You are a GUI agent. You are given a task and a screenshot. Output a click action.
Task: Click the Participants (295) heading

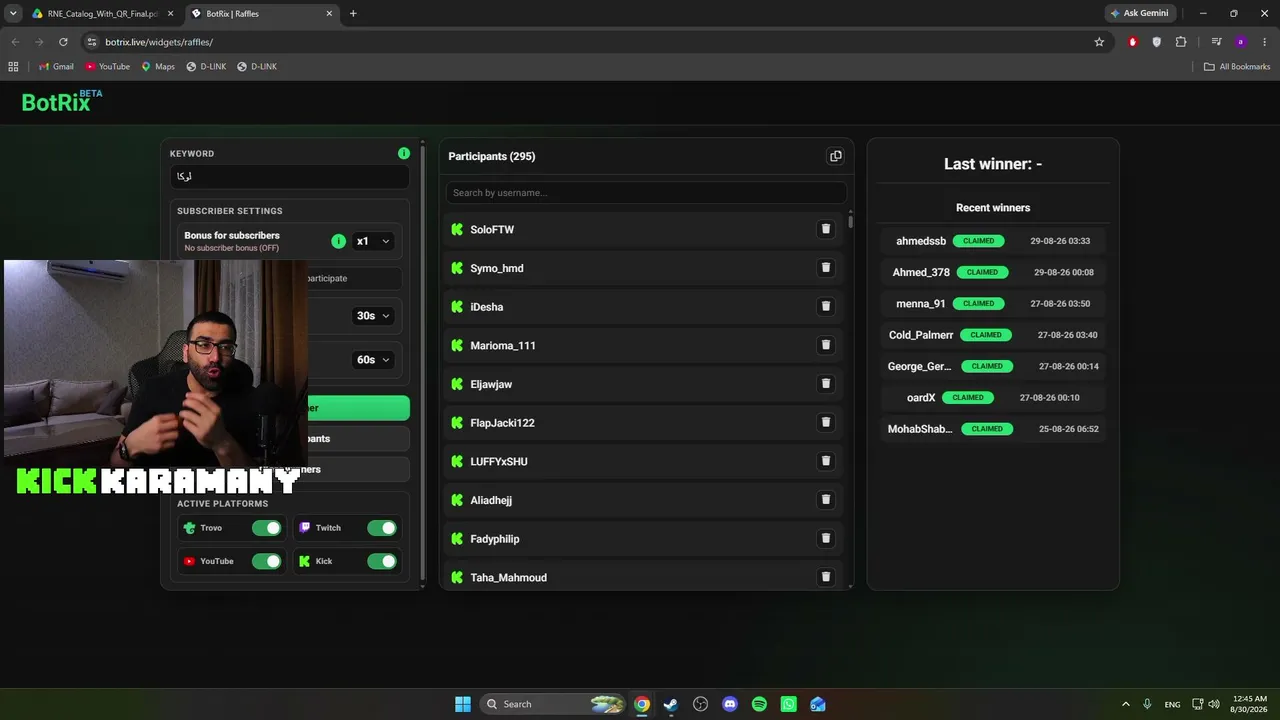point(492,156)
